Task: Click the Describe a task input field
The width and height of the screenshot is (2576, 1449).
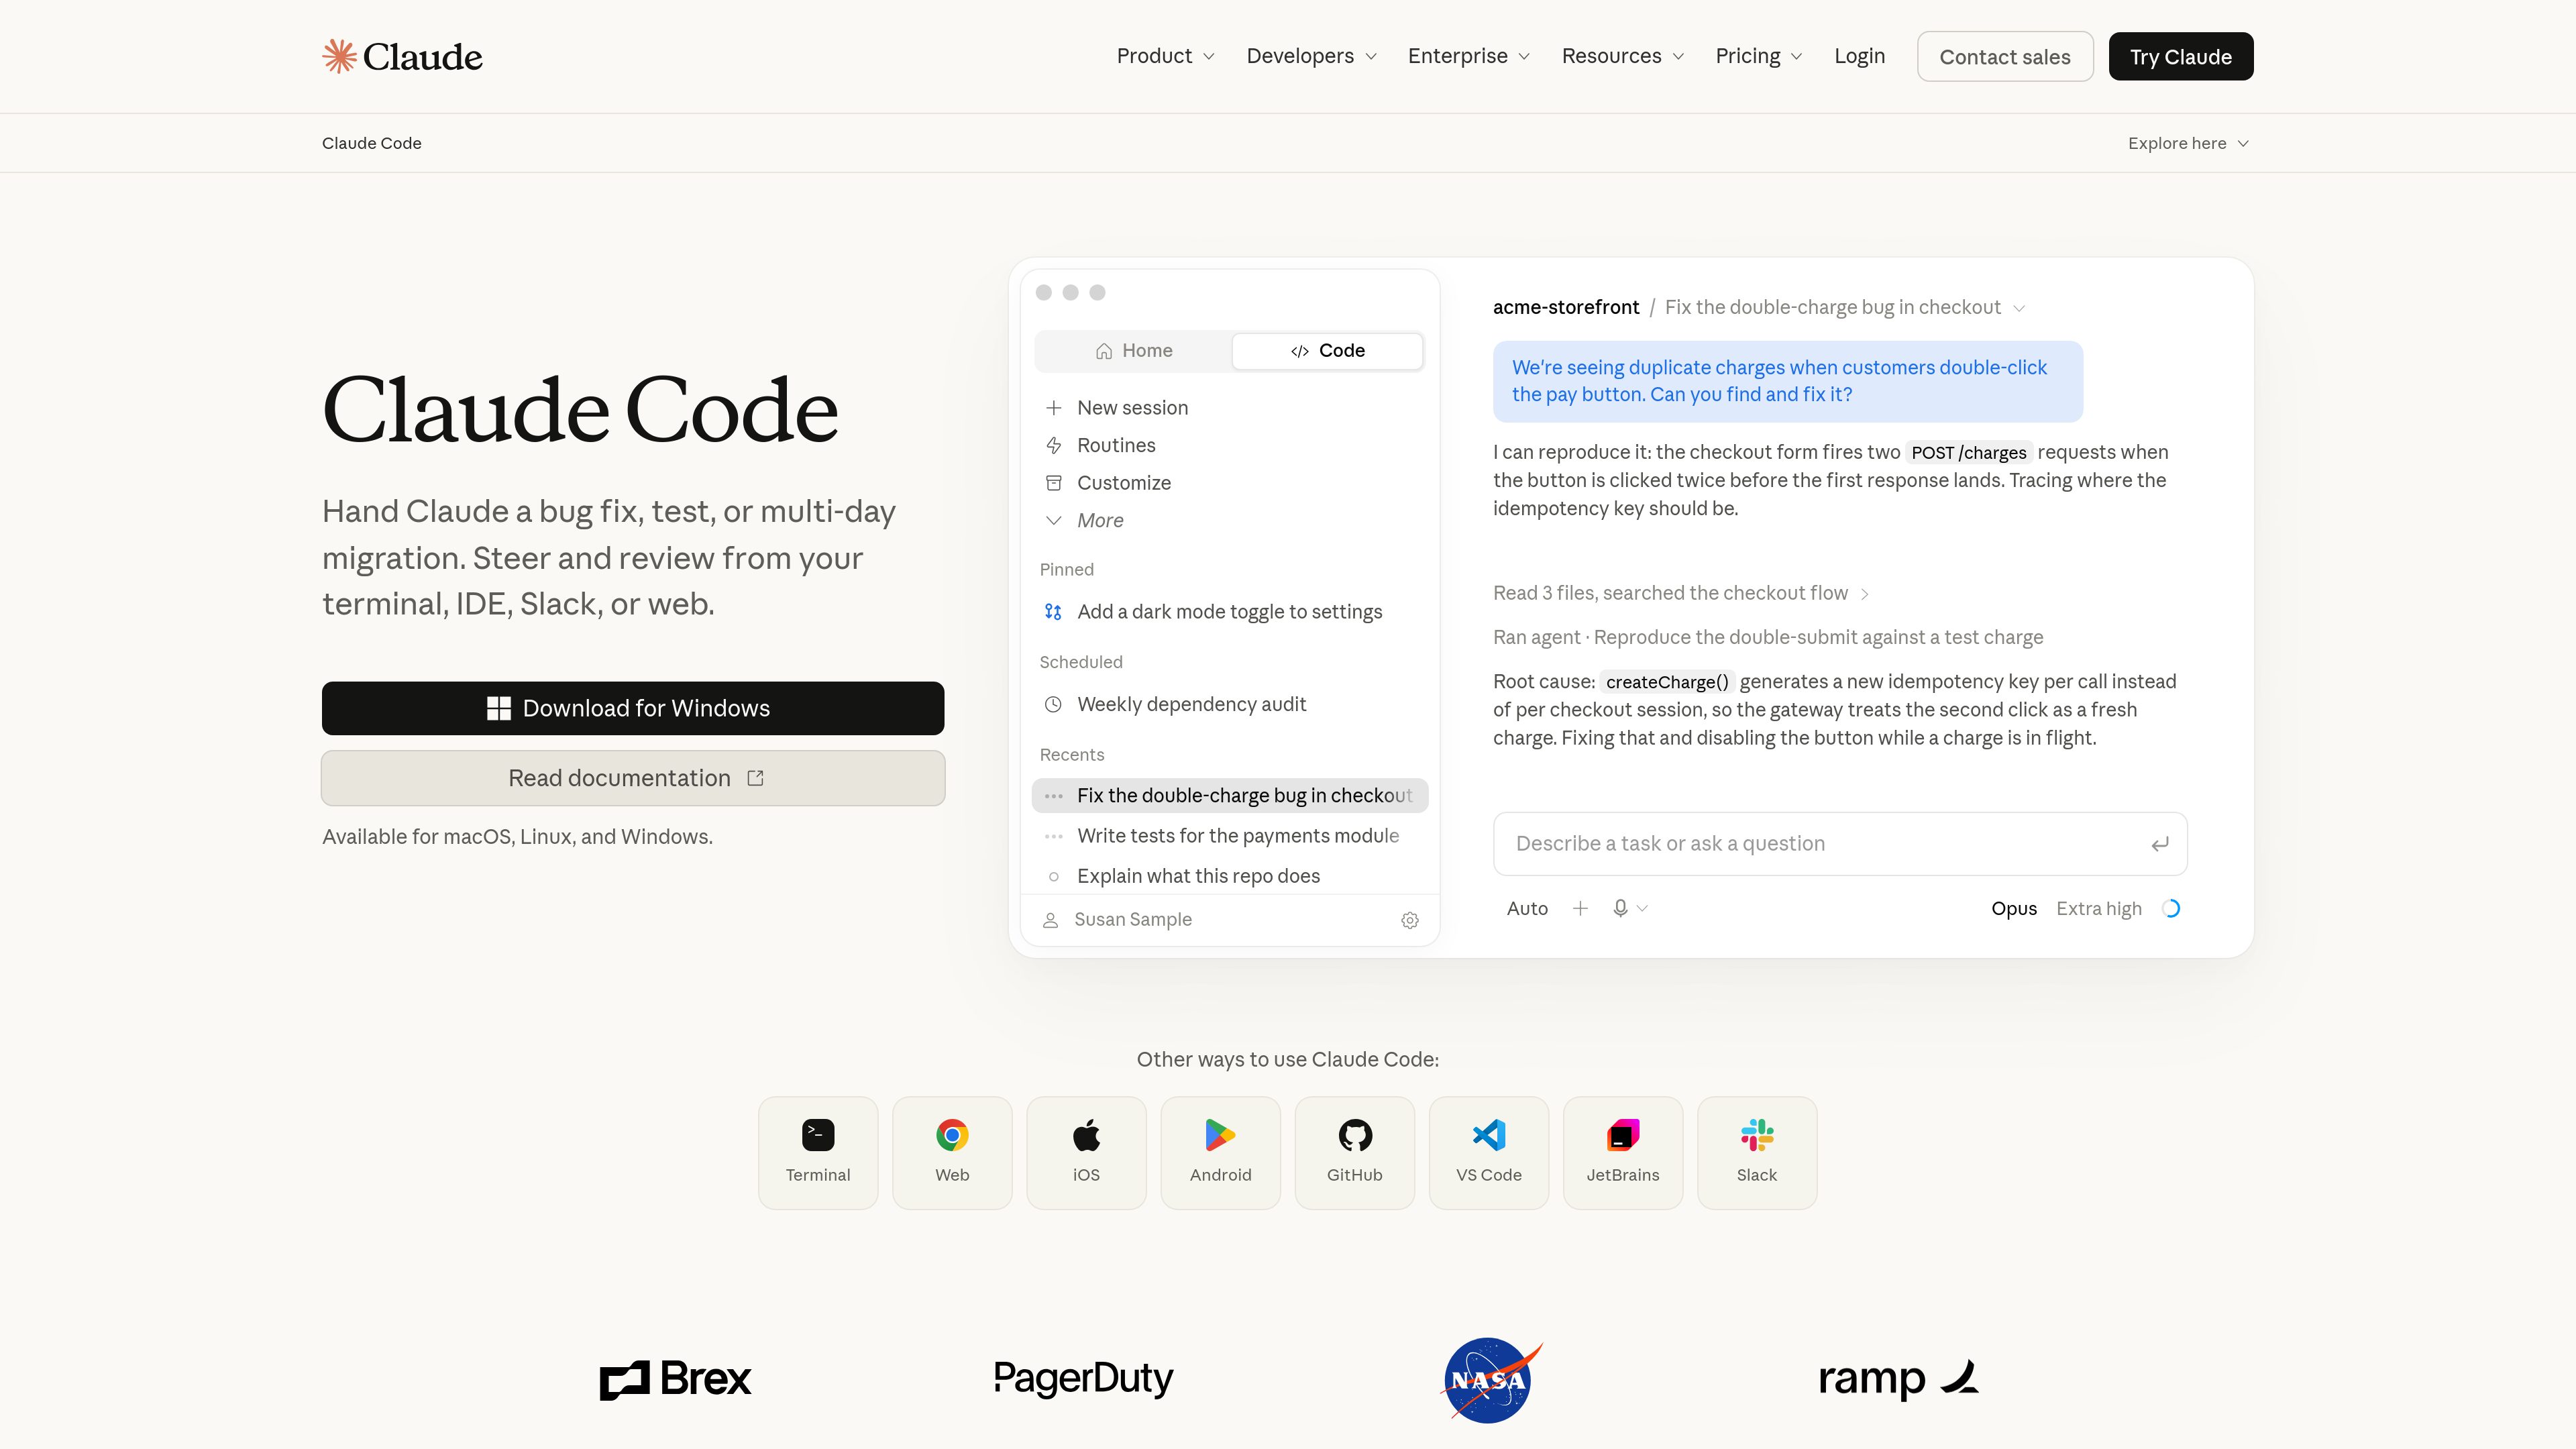Action: (1840, 844)
